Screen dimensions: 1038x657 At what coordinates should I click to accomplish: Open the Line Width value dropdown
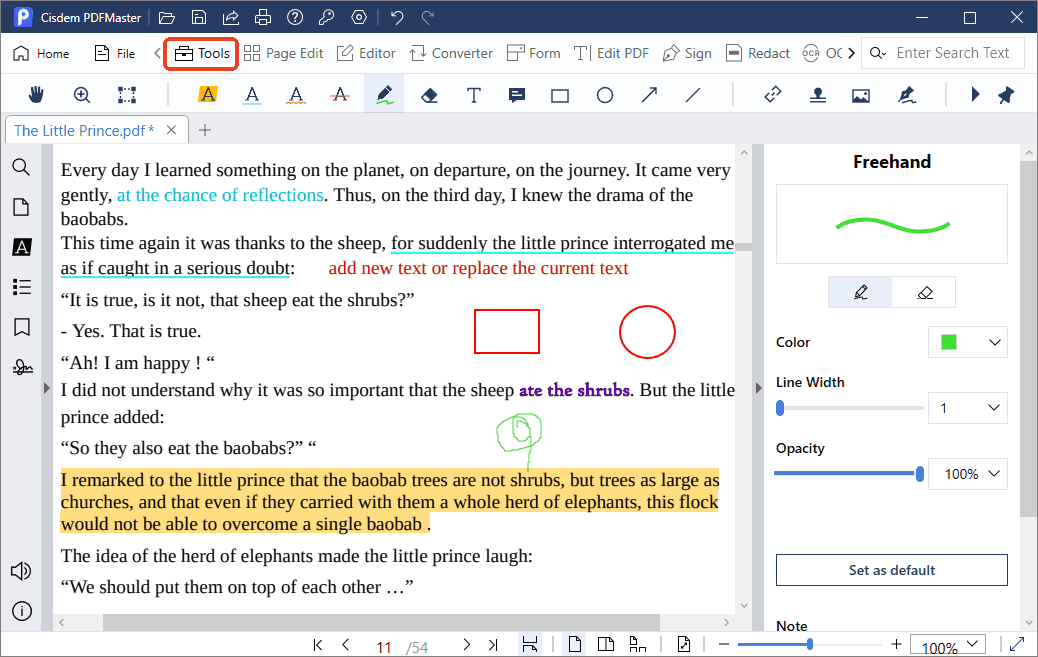967,408
